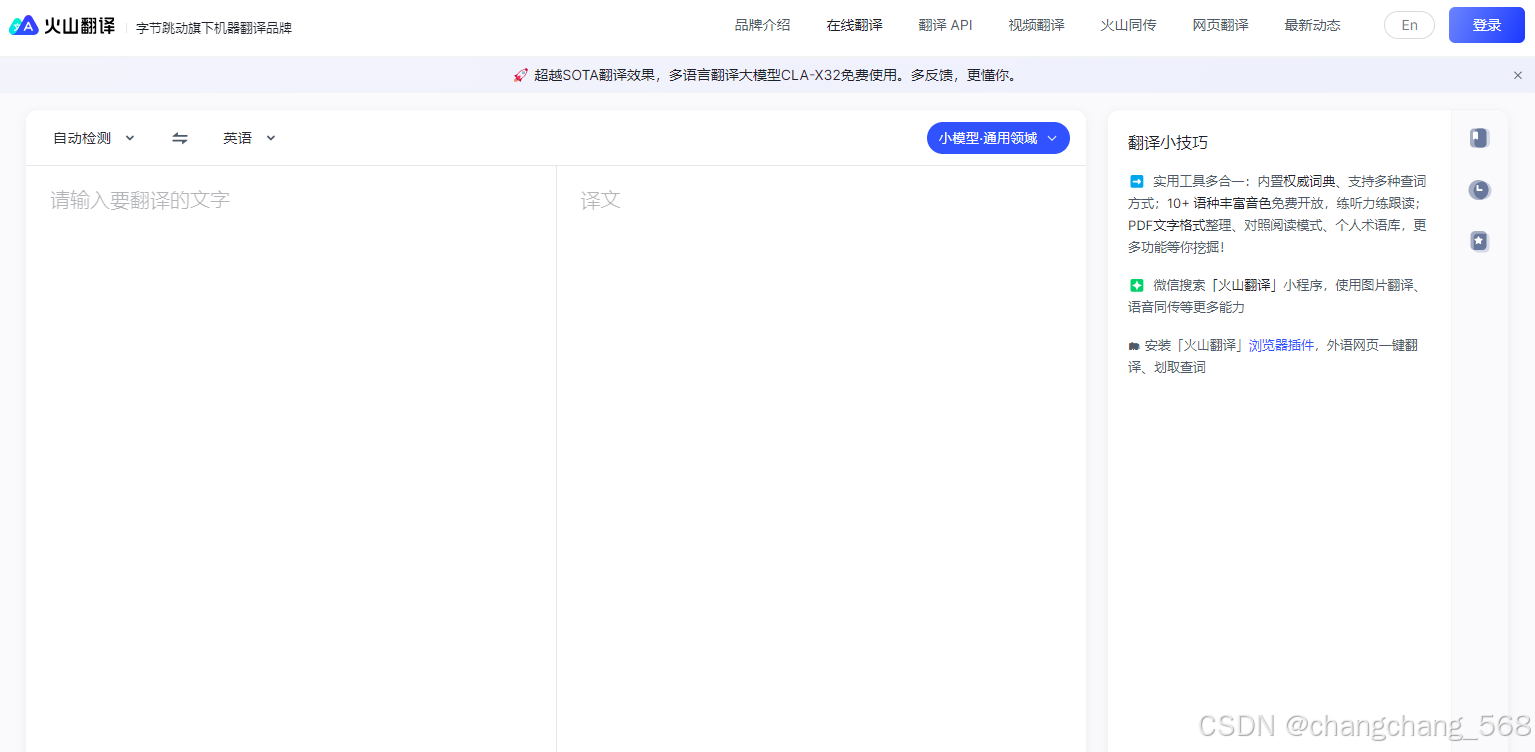
Task: Open 翻译 API menu item
Action: 945,25
